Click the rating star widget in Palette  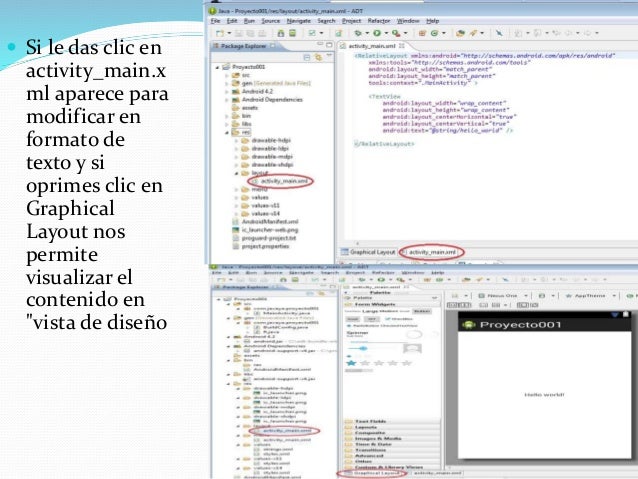[379, 363]
